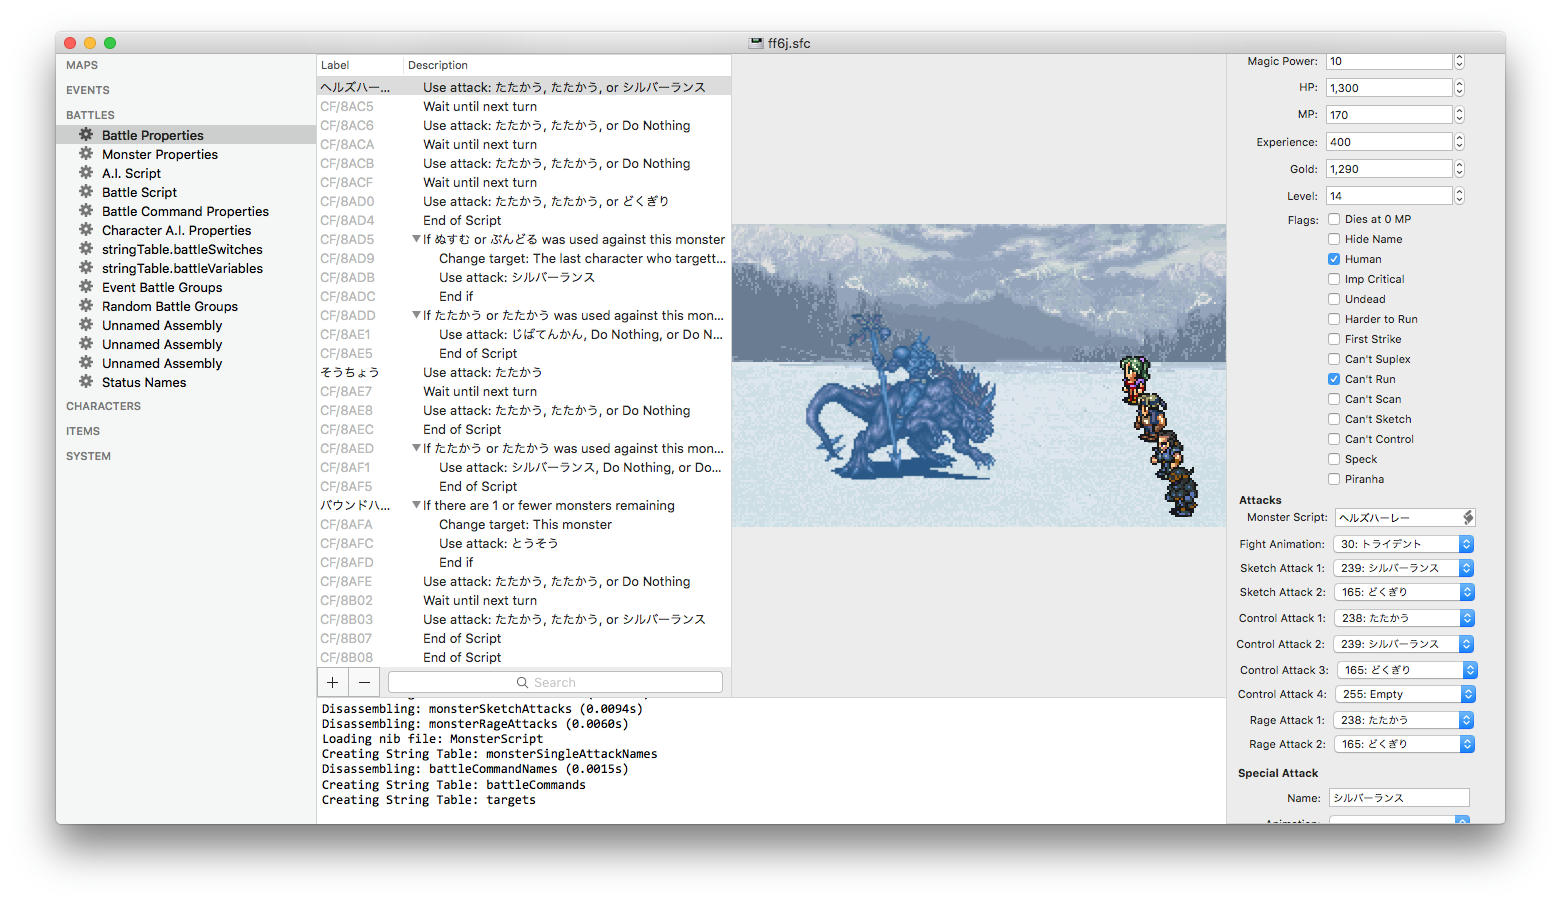Click the blue monster battle sprite
The image size is (1561, 904).
click(x=901, y=395)
